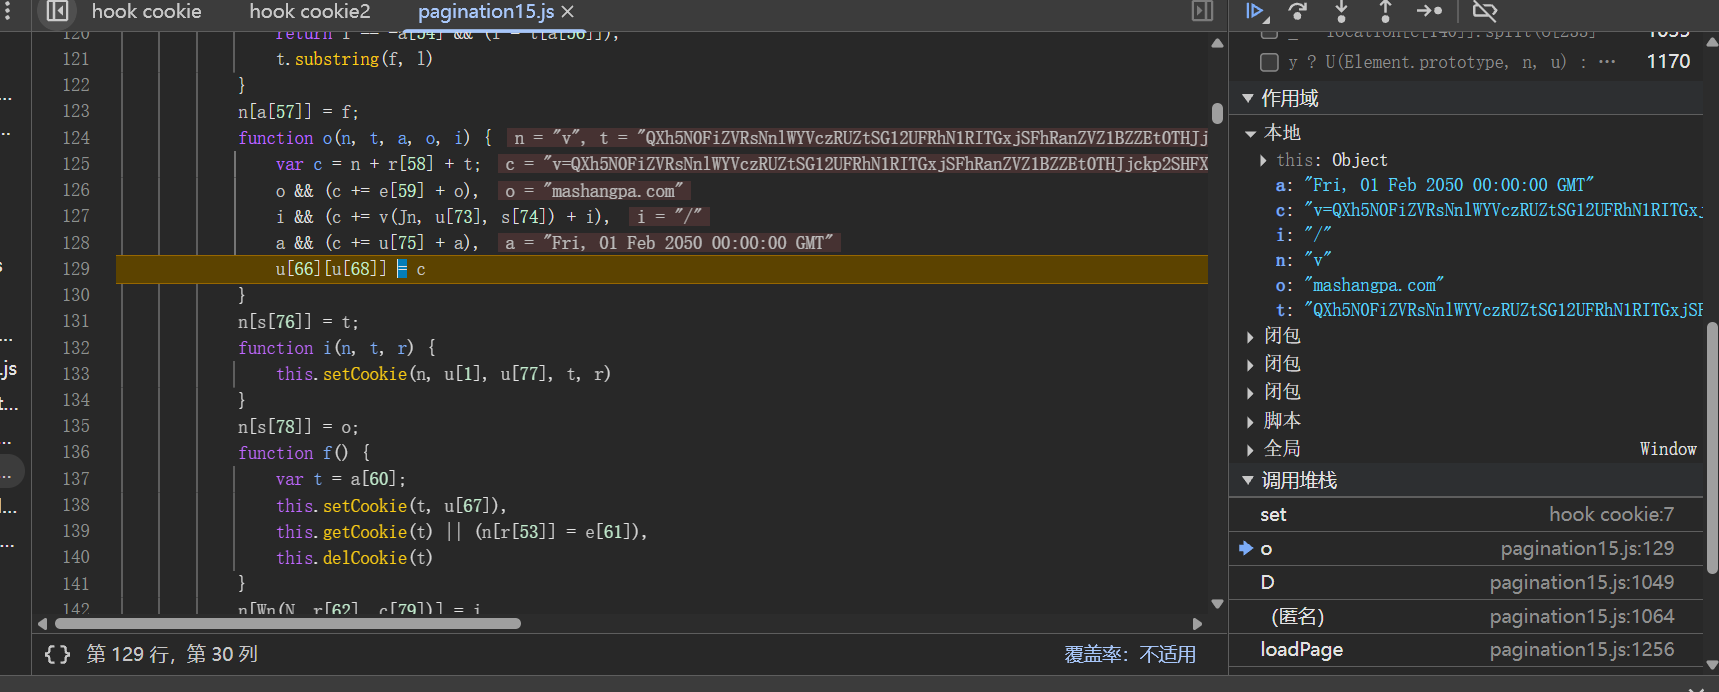
Task: Click the 覆盖率: 不适用 coverage status
Action: (x=1130, y=654)
